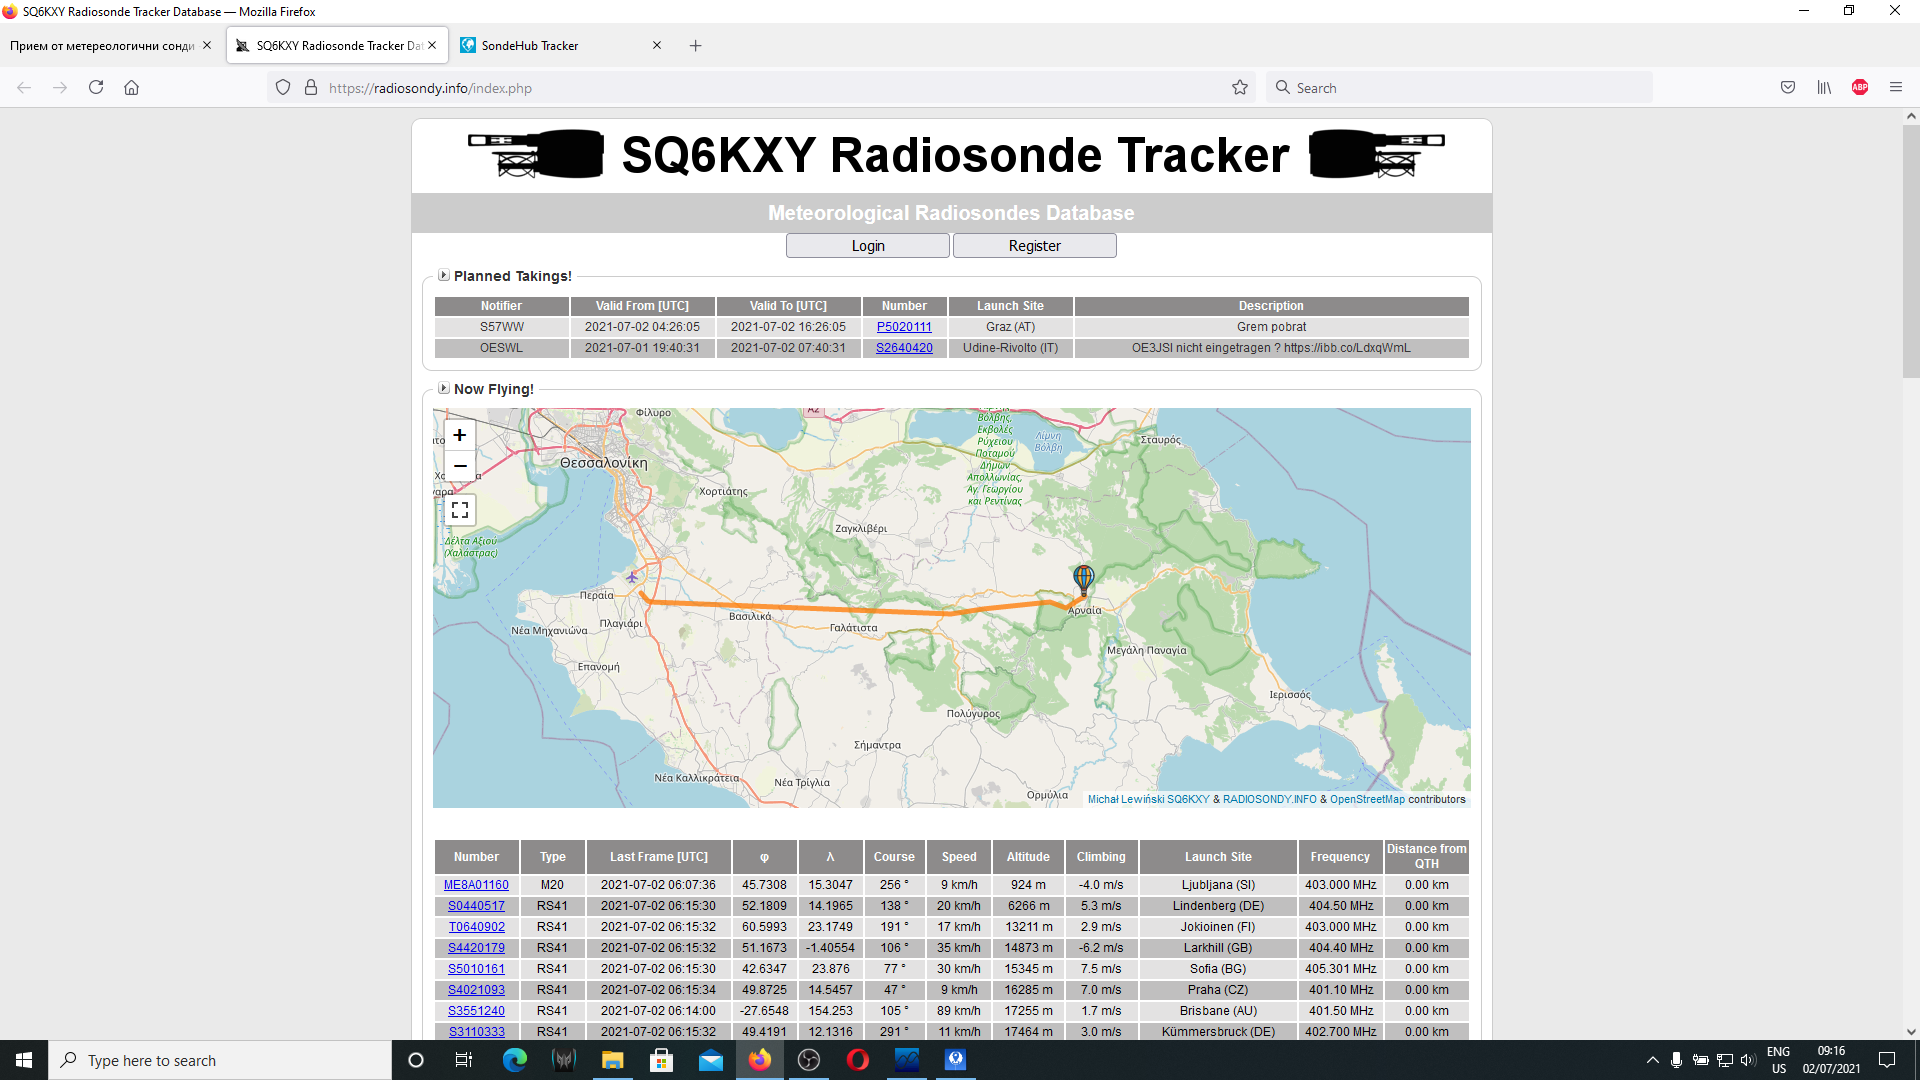The image size is (1920, 1080).
Task: Open the Adblock Plus toolbar icon
Action: [x=1860, y=87]
